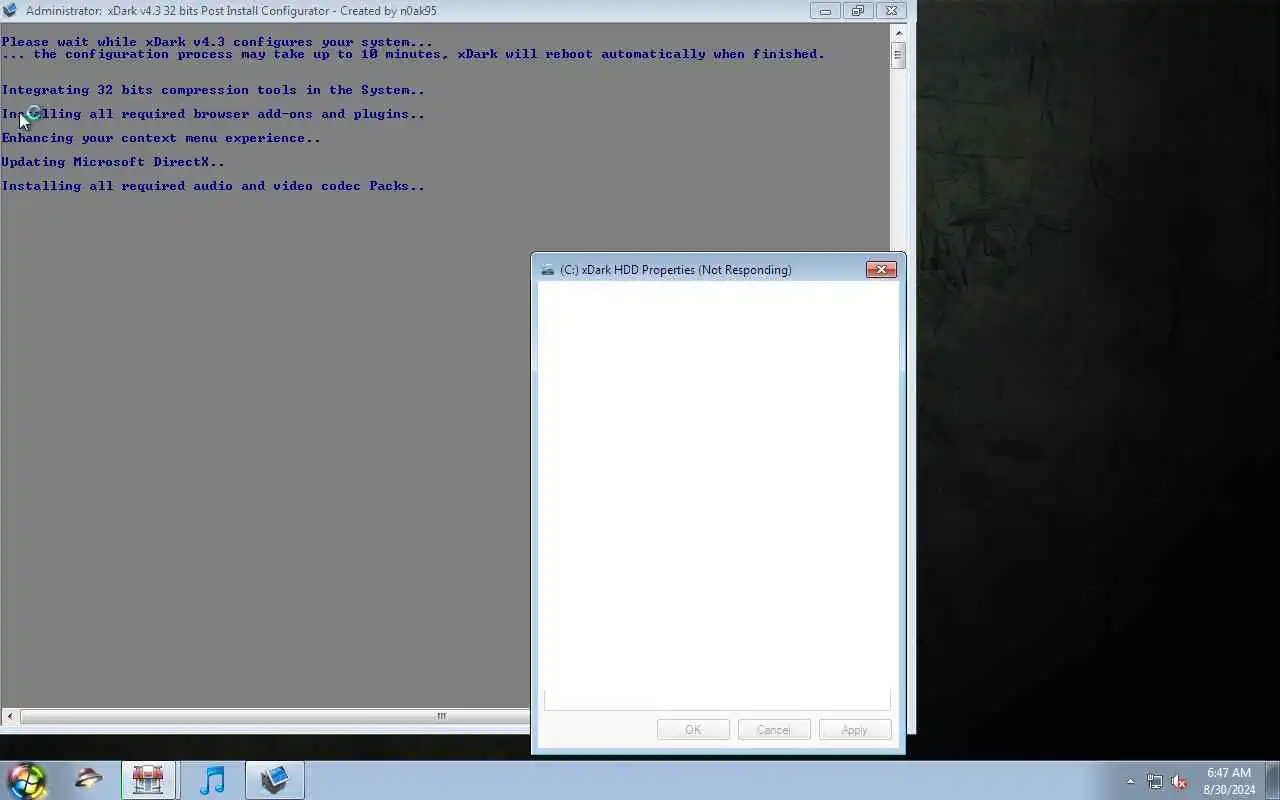Launch the blue music note taskbar icon
Viewport: 1280px width, 800px height.
pyautogui.click(x=212, y=779)
